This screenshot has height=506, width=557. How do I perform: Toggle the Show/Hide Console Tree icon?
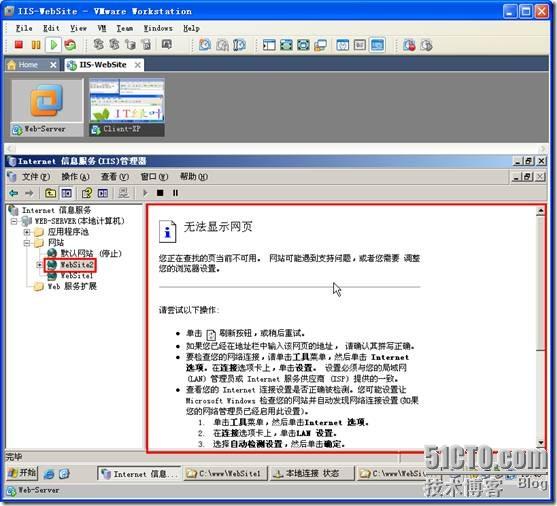tap(66, 193)
